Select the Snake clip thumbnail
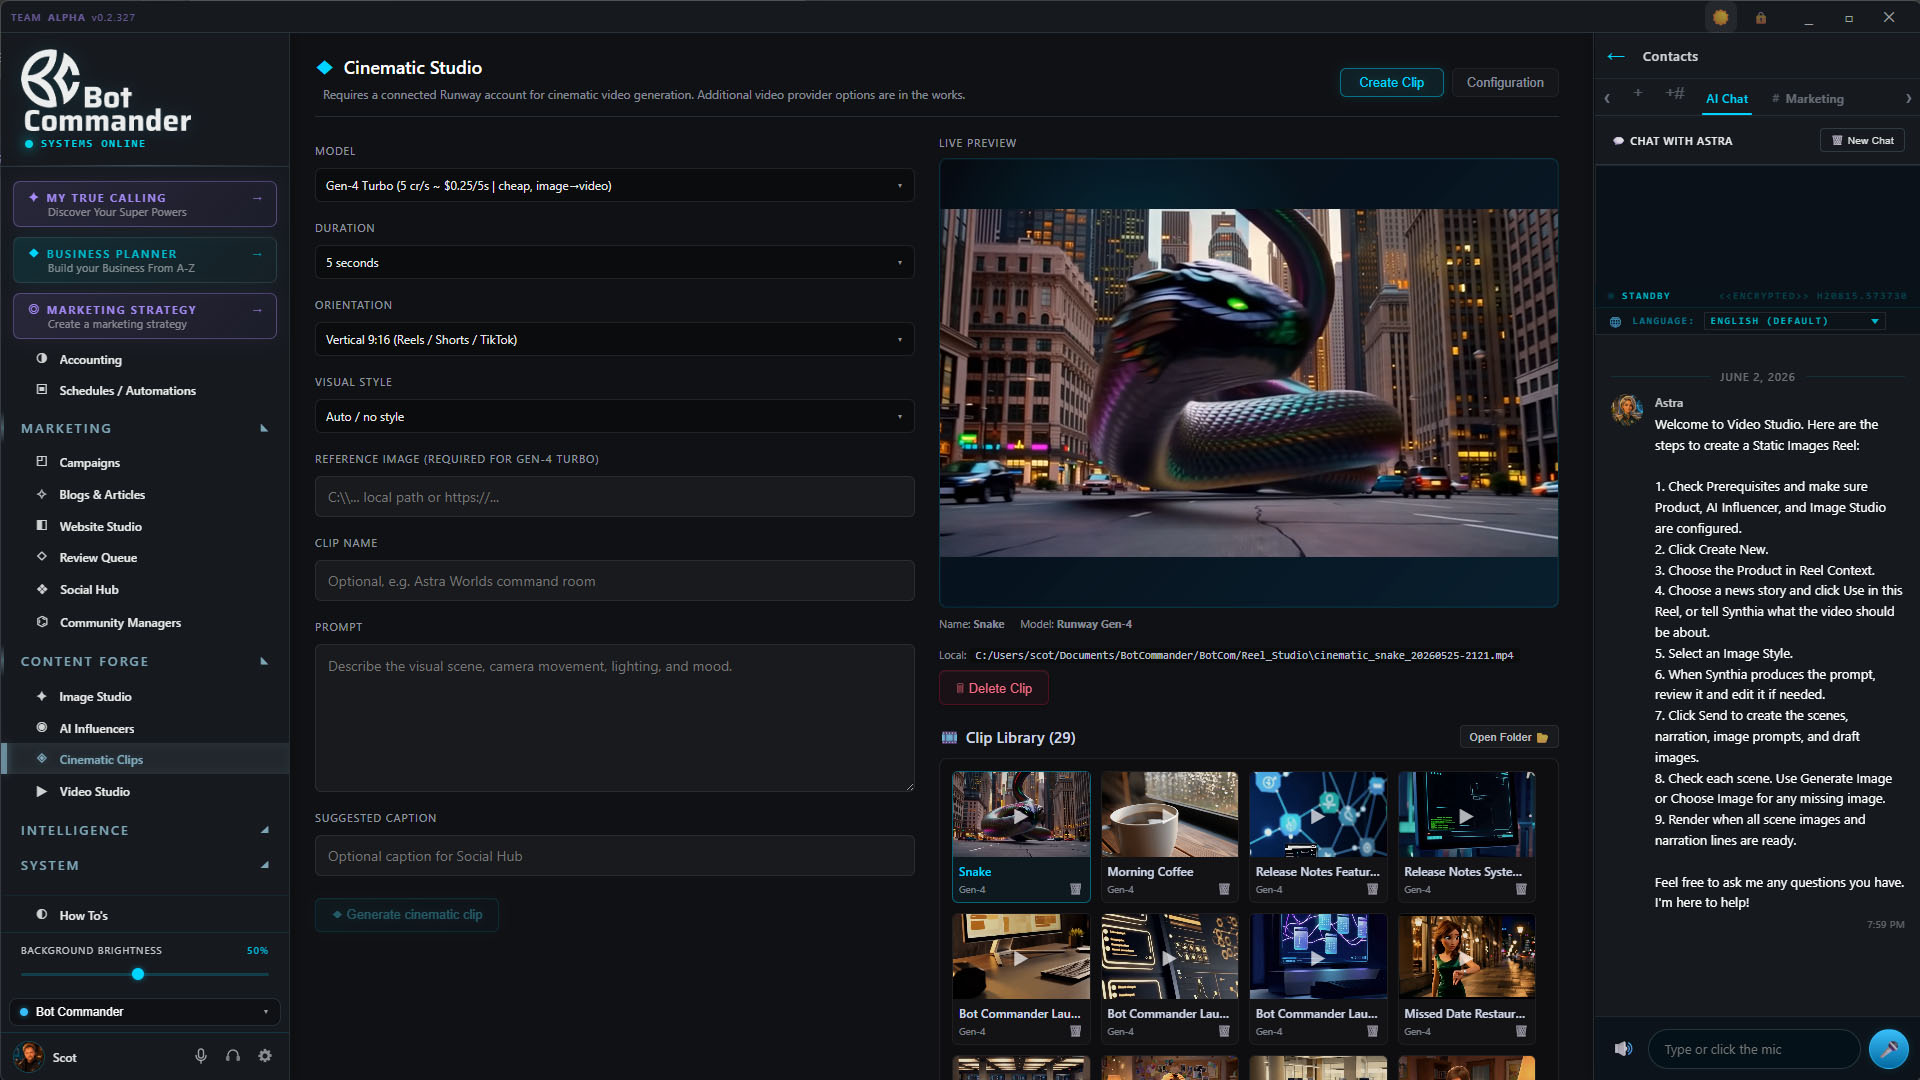The image size is (1920, 1080). [1021, 814]
